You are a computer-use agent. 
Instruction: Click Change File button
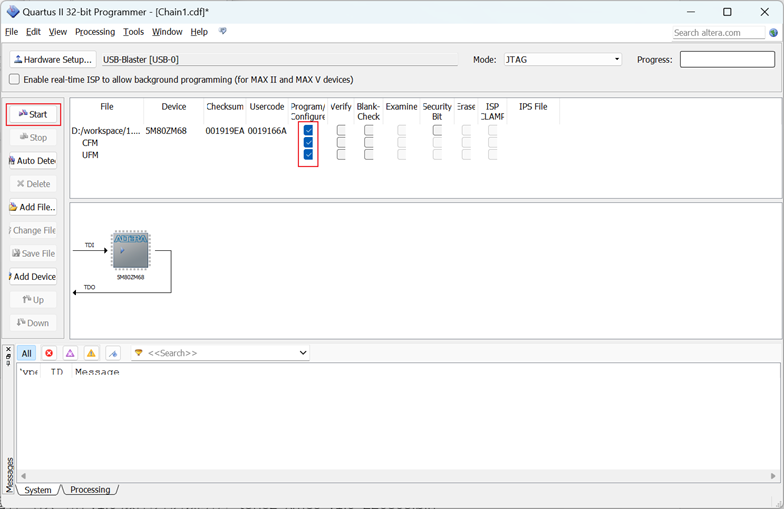(32, 230)
